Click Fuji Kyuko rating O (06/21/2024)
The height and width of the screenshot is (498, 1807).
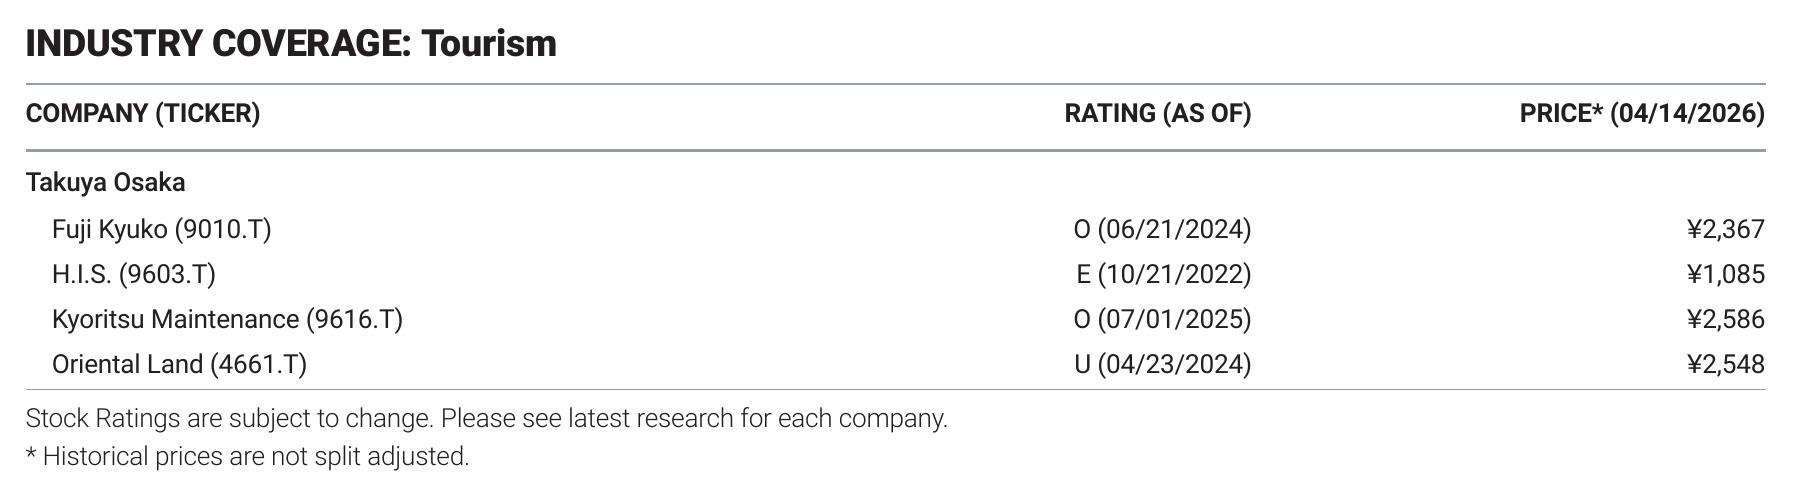point(1162,229)
